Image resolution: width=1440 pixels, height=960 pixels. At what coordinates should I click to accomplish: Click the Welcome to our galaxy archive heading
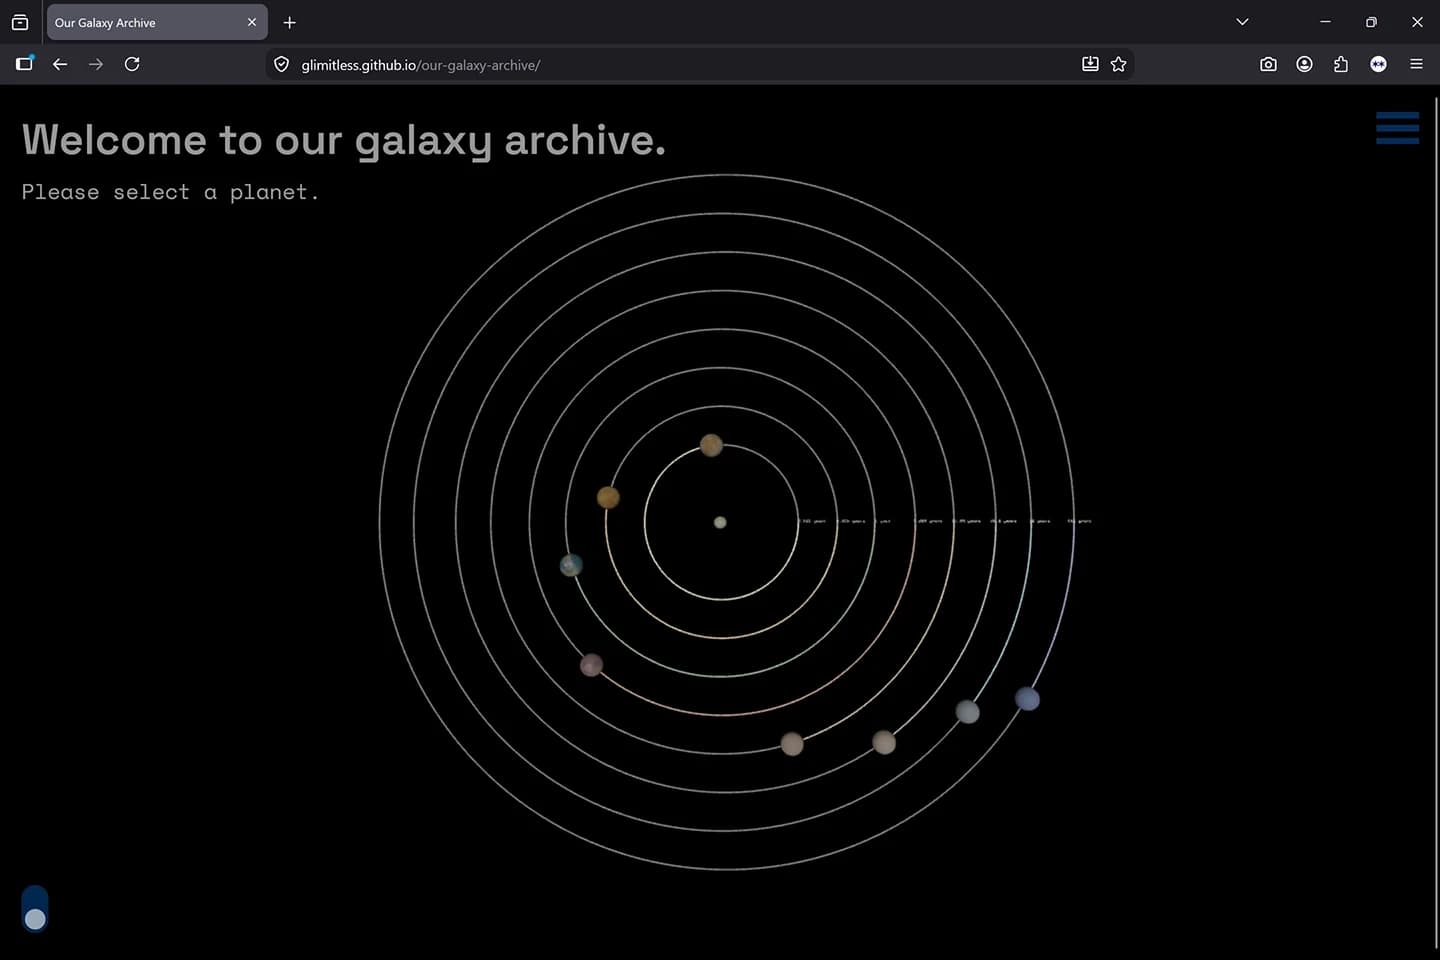344,141
